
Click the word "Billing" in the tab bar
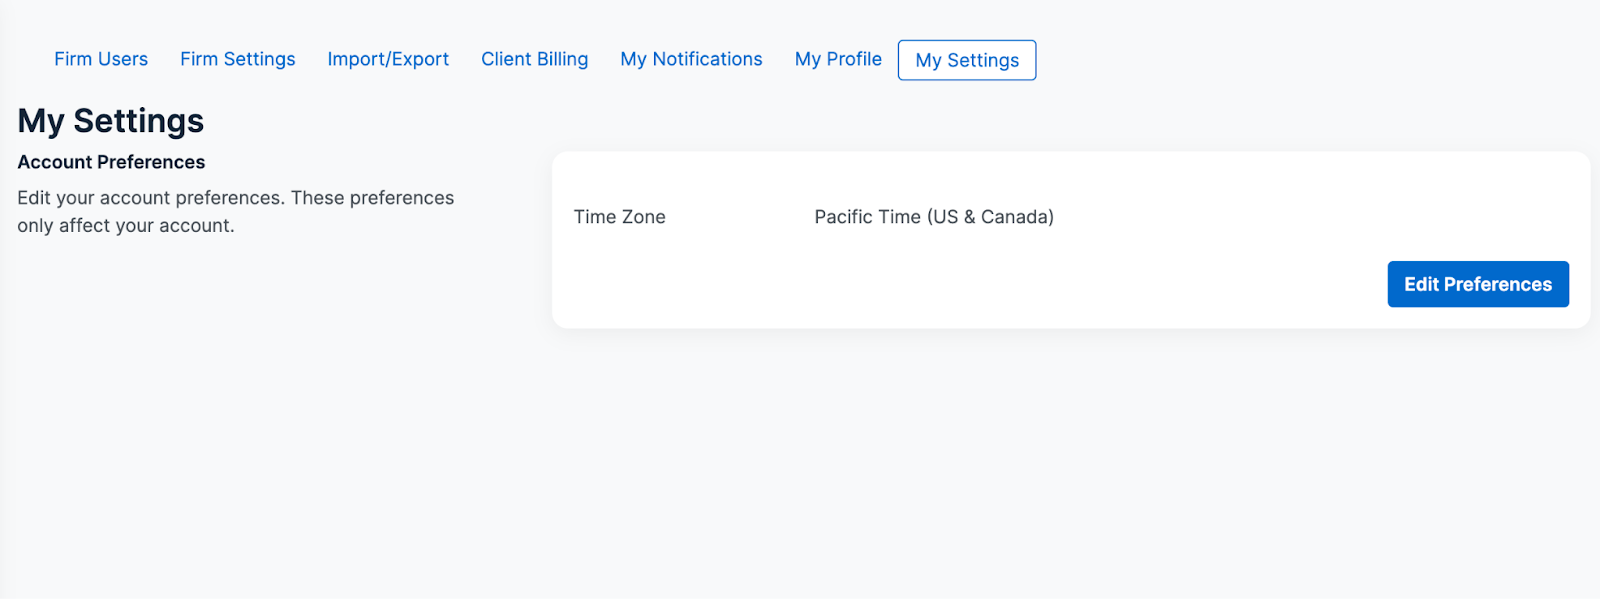coord(562,59)
